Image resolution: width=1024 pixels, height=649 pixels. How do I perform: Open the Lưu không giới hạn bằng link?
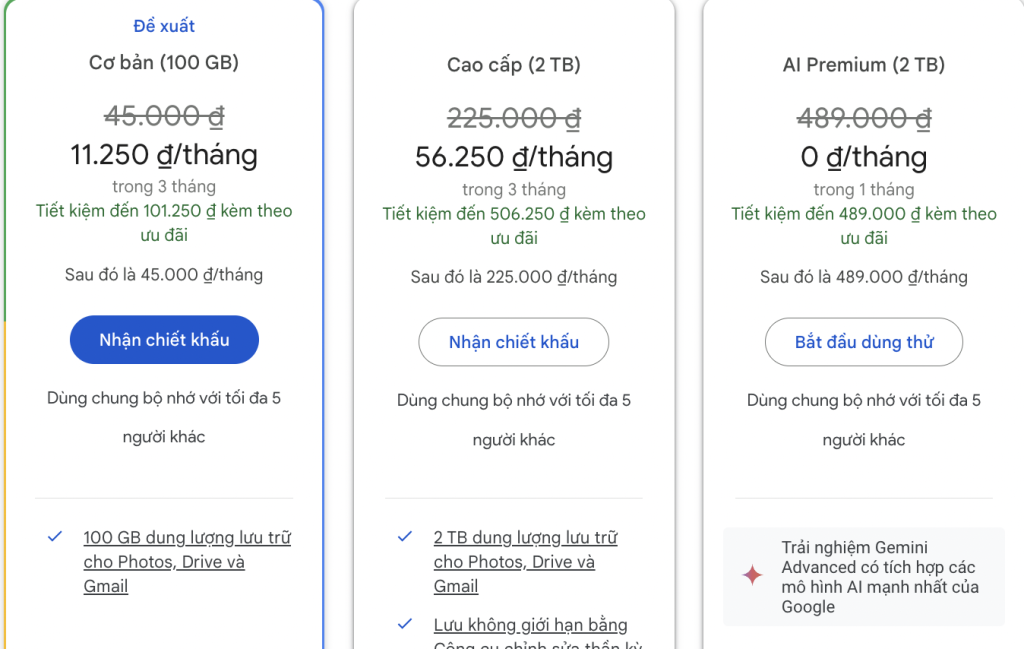point(530,625)
